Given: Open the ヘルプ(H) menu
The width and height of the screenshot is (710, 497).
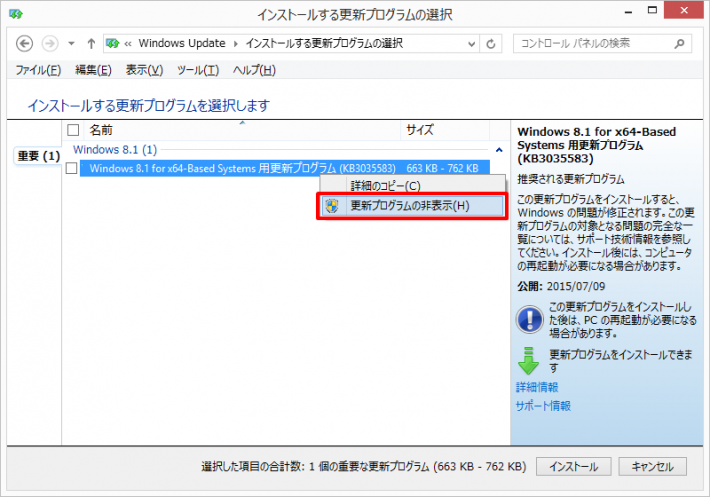Looking at the screenshot, I should pos(254,70).
